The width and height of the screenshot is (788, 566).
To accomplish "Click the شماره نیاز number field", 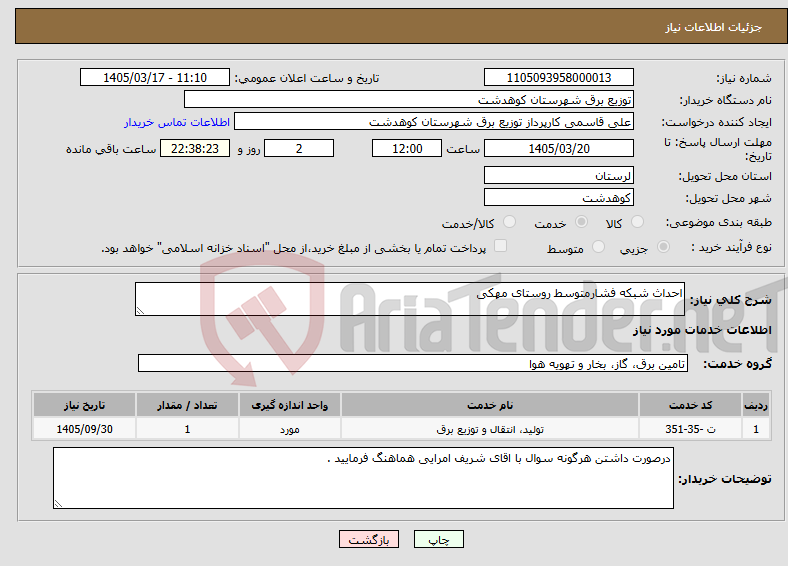I will tap(558, 77).
